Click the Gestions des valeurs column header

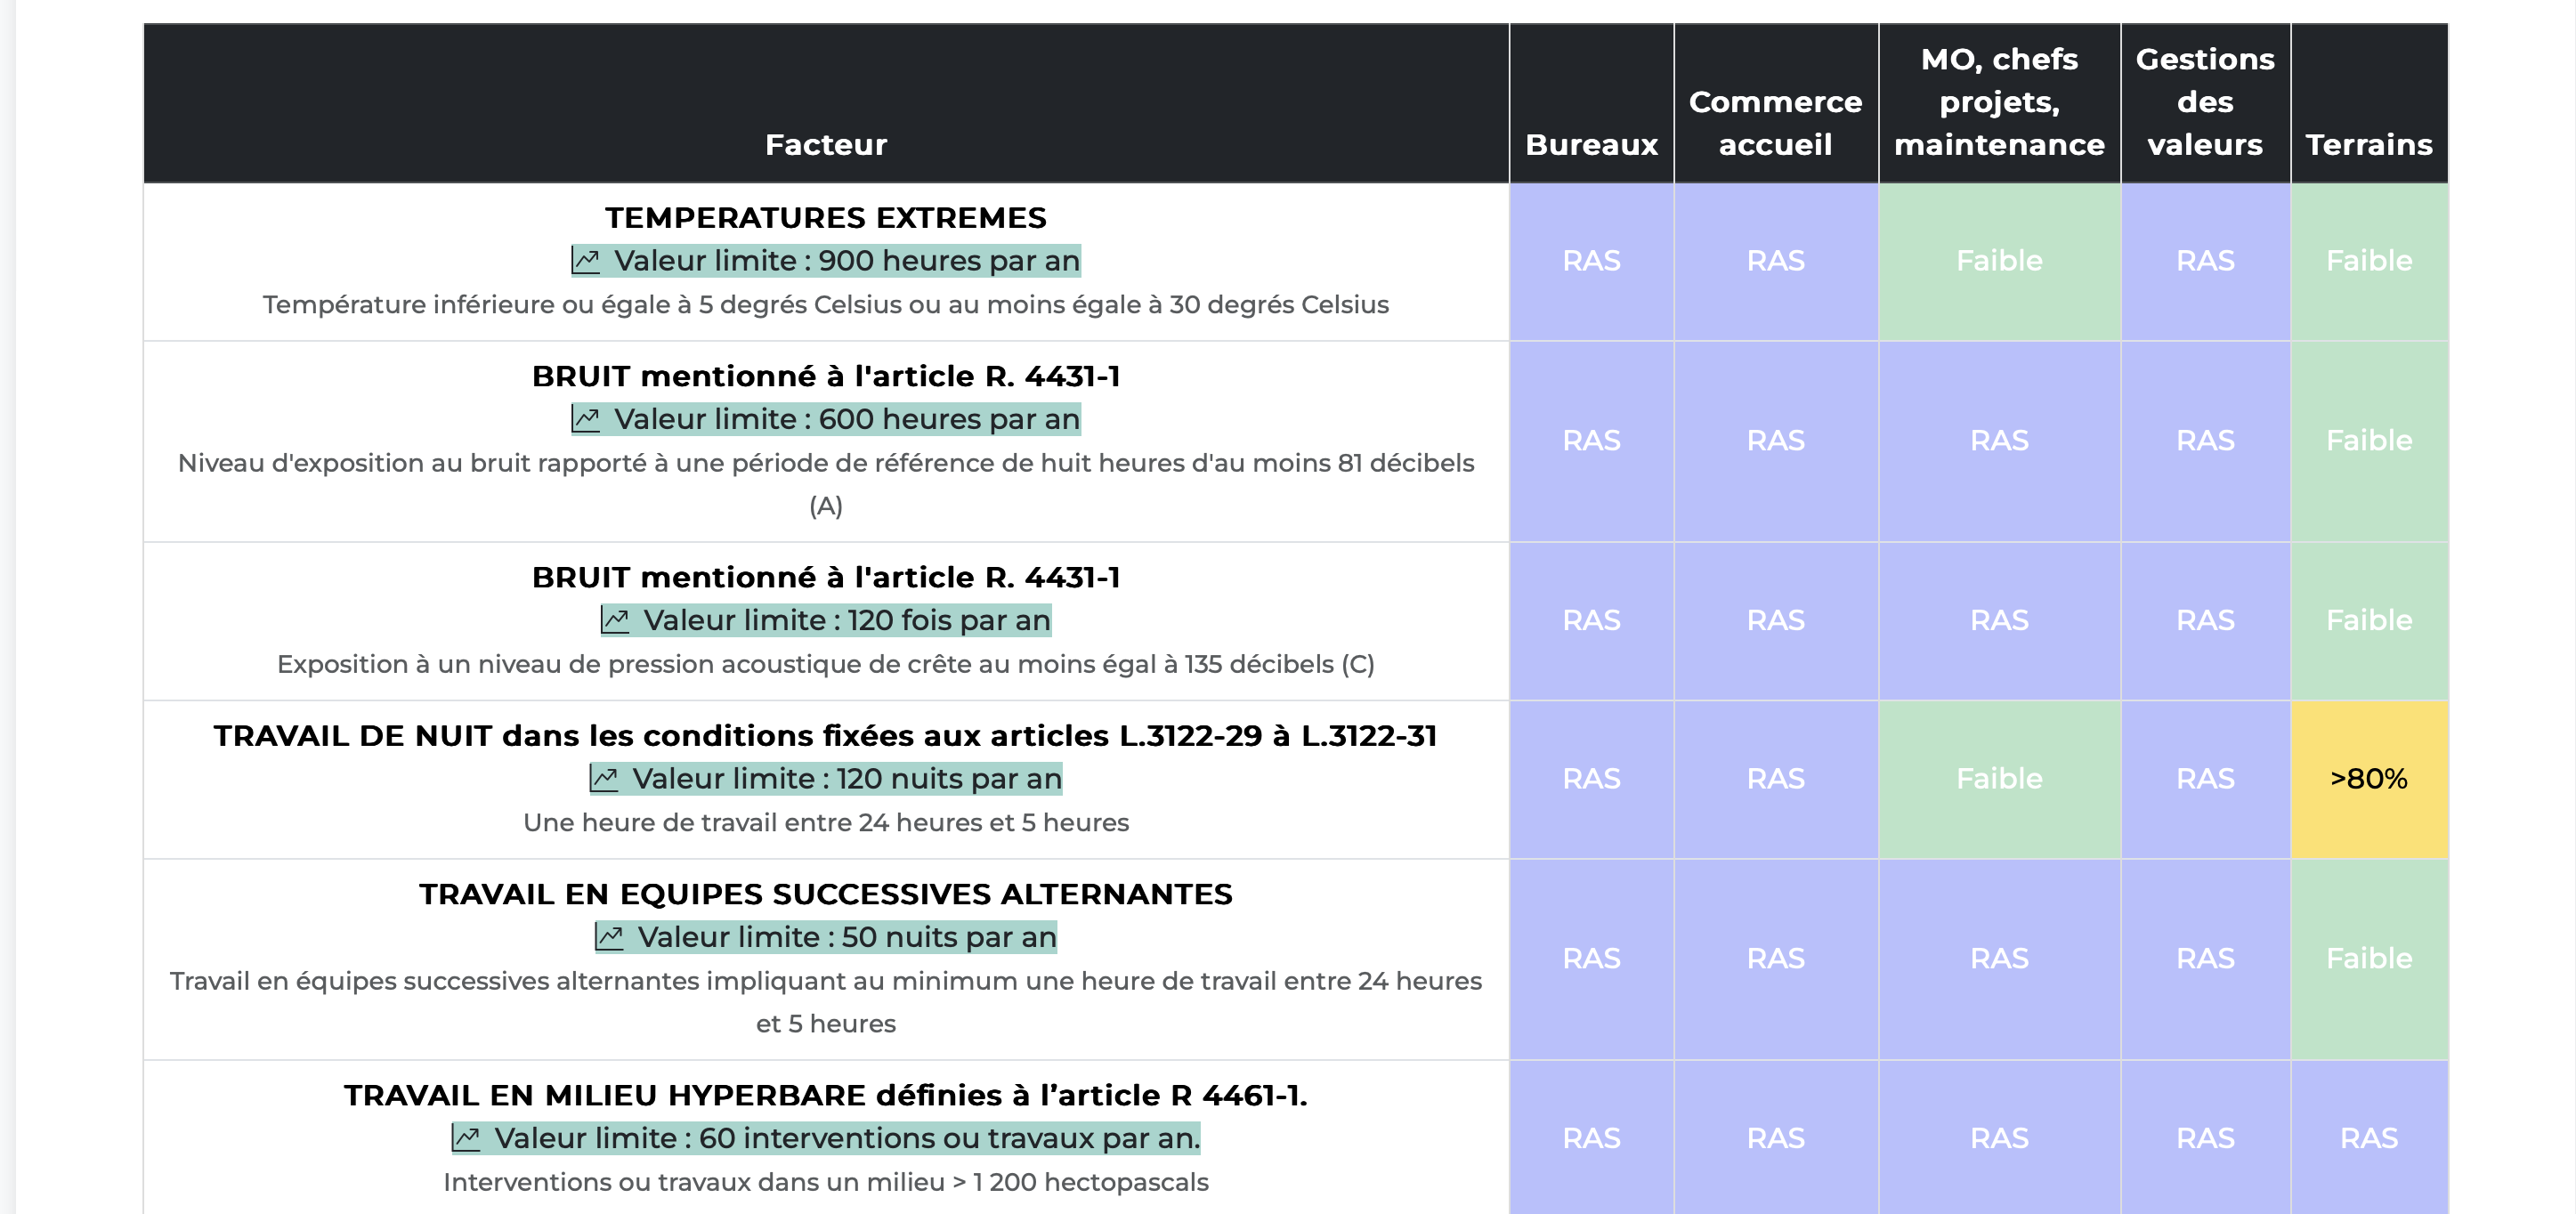pyautogui.click(x=2205, y=103)
